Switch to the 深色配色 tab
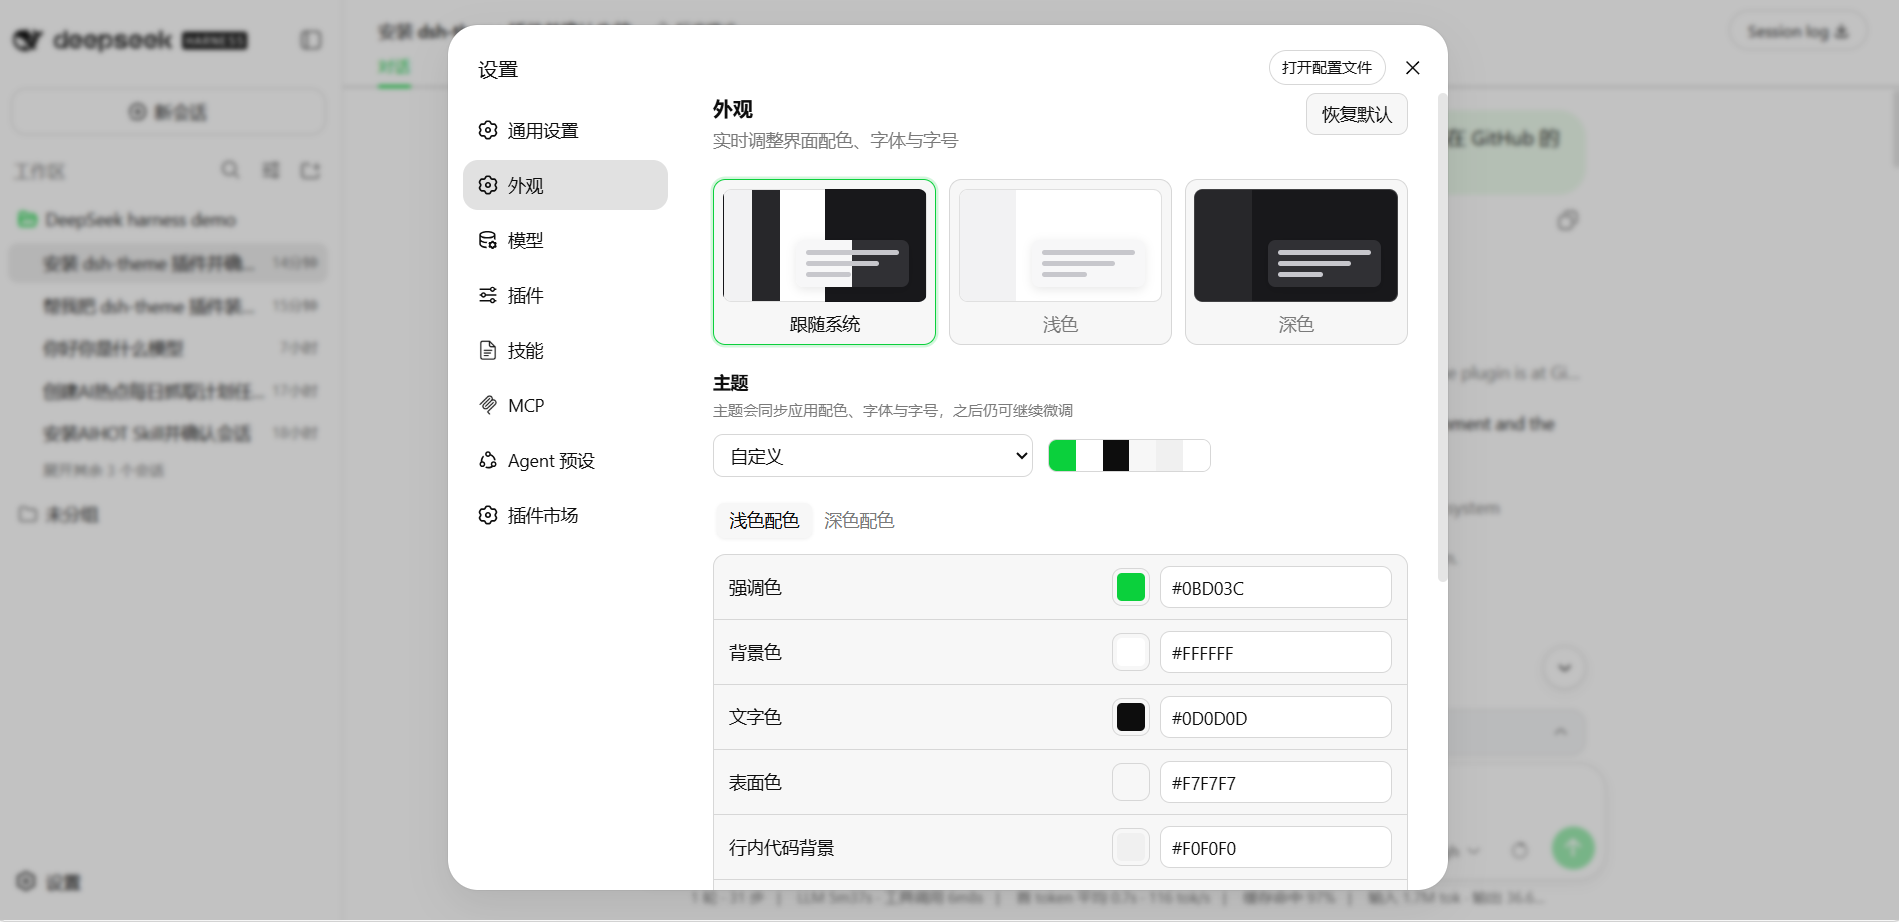Viewport: 1899px width, 922px height. (x=859, y=521)
